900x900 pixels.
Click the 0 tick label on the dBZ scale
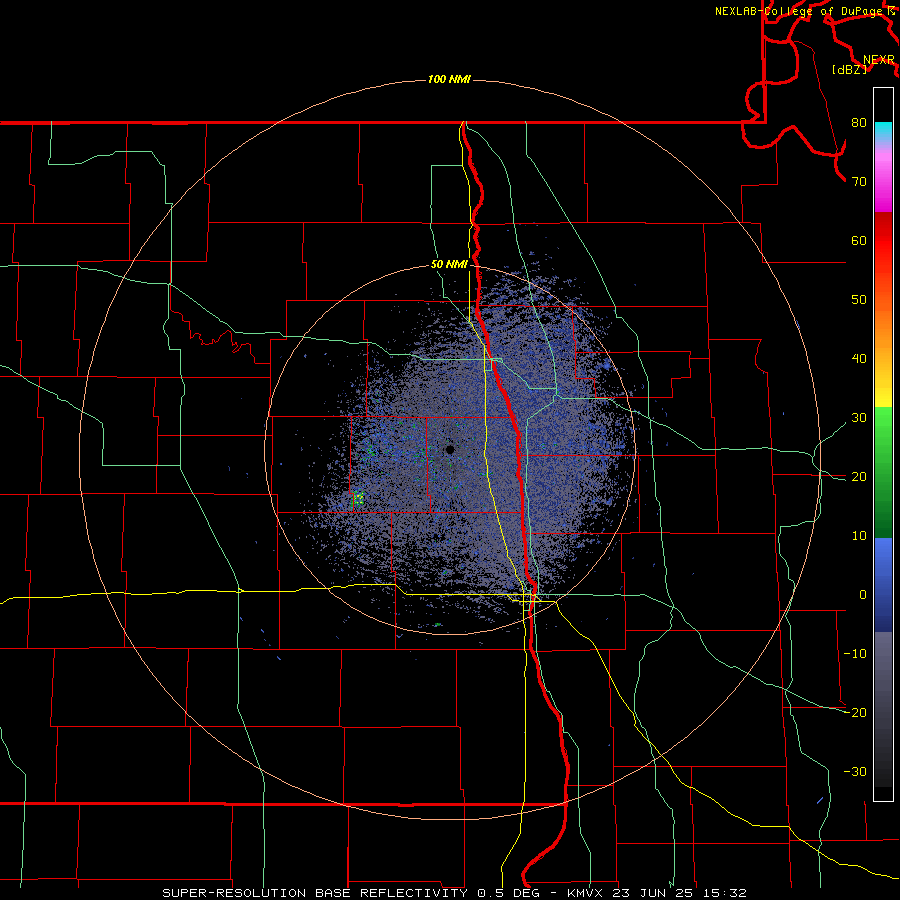[863, 595]
